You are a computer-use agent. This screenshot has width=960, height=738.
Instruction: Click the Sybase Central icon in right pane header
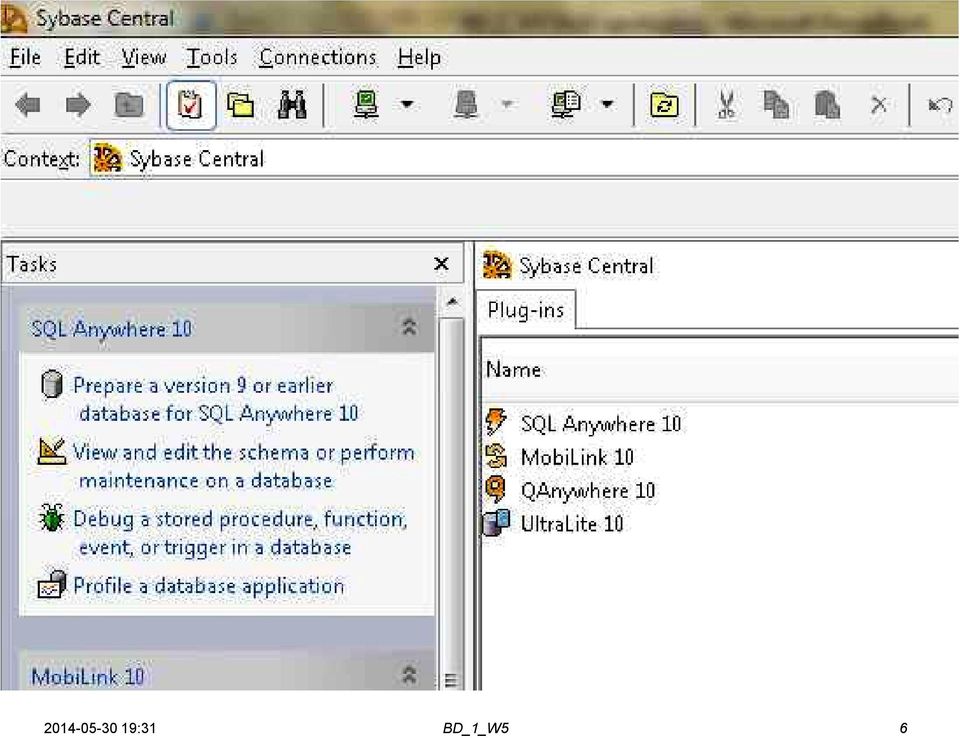coord(497,265)
